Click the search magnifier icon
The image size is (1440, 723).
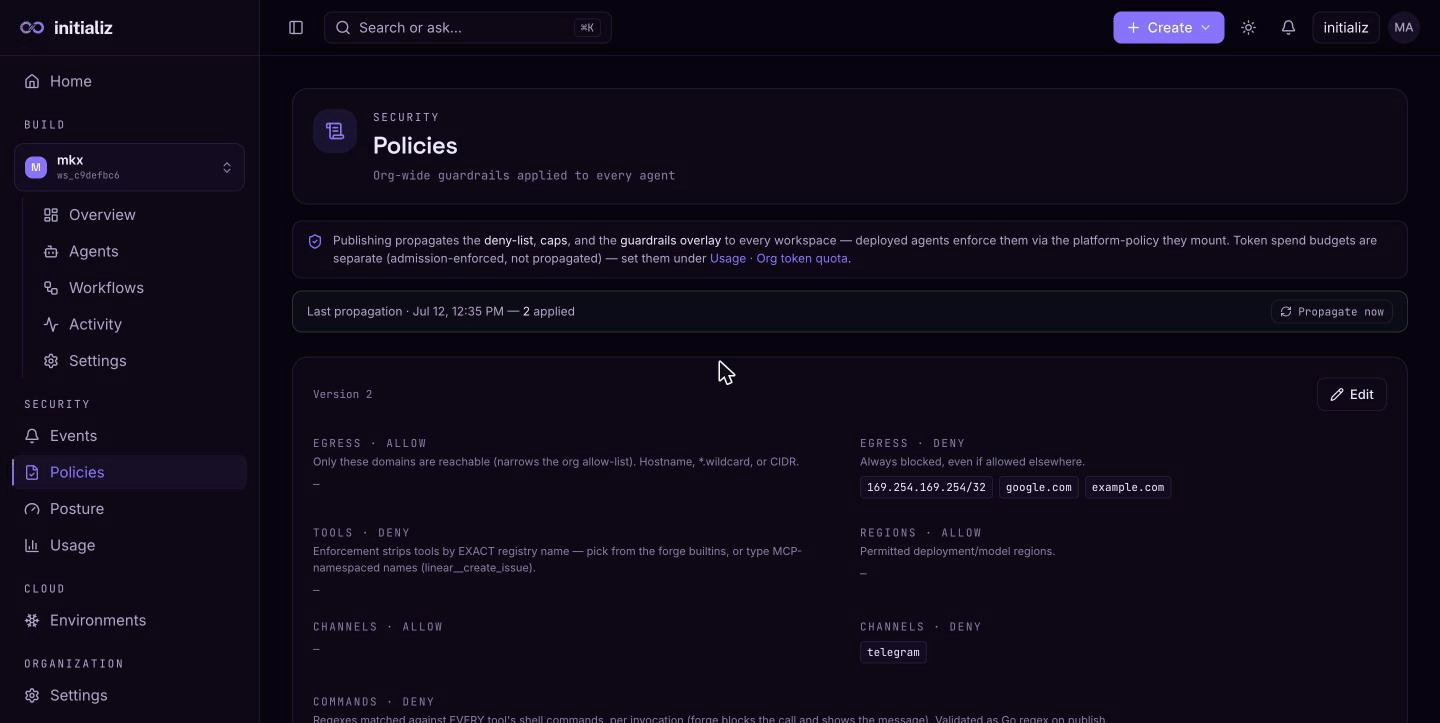[x=343, y=28]
